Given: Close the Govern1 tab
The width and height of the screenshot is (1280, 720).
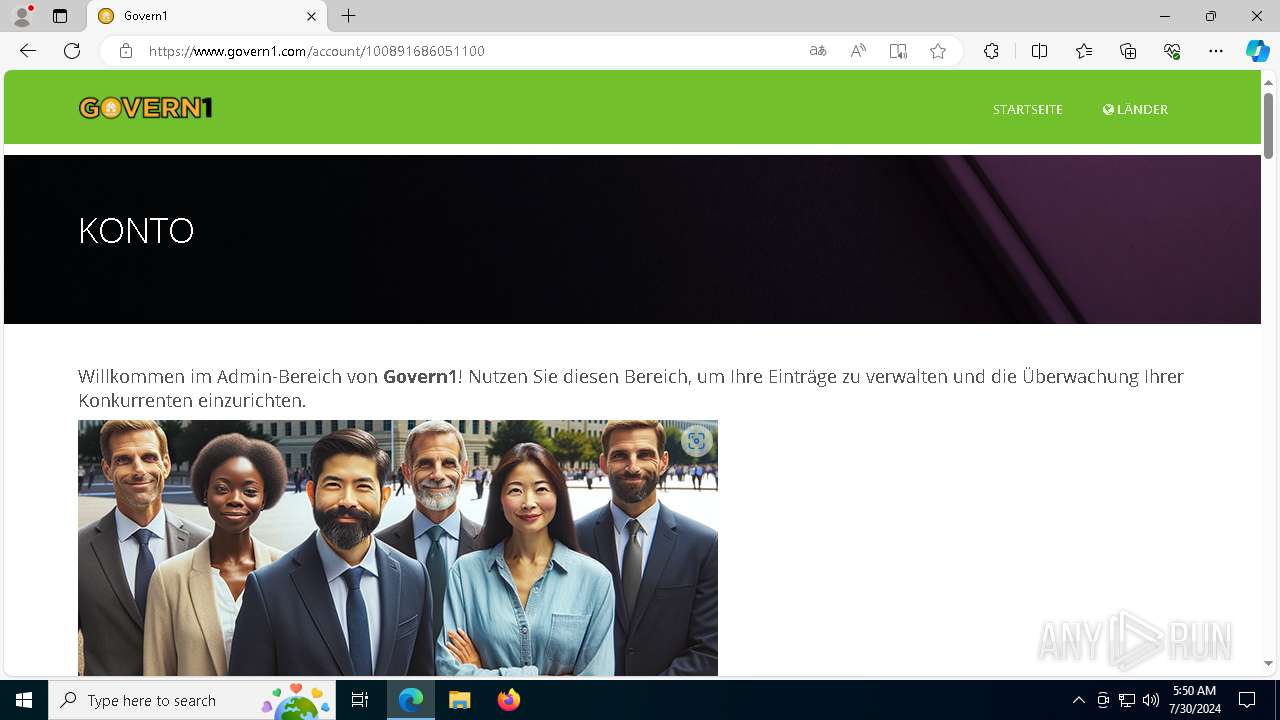Looking at the screenshot, I should [x=311, y=16].
